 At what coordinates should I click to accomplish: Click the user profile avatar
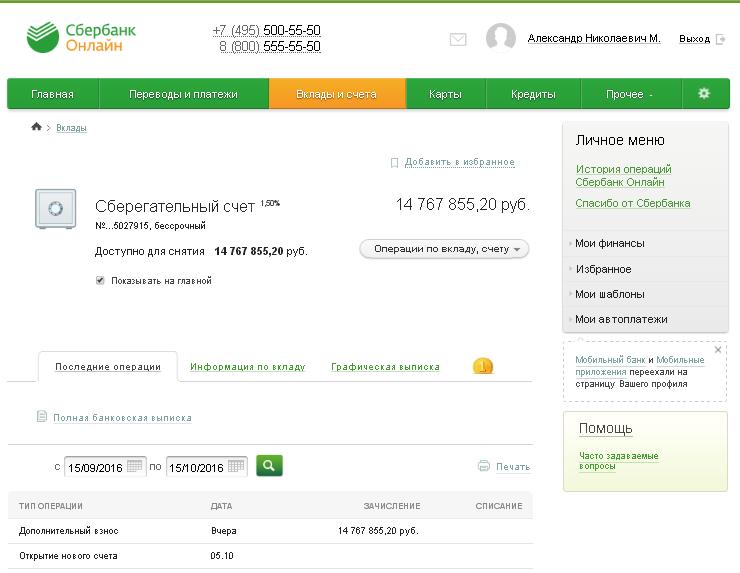coord(500,39)
